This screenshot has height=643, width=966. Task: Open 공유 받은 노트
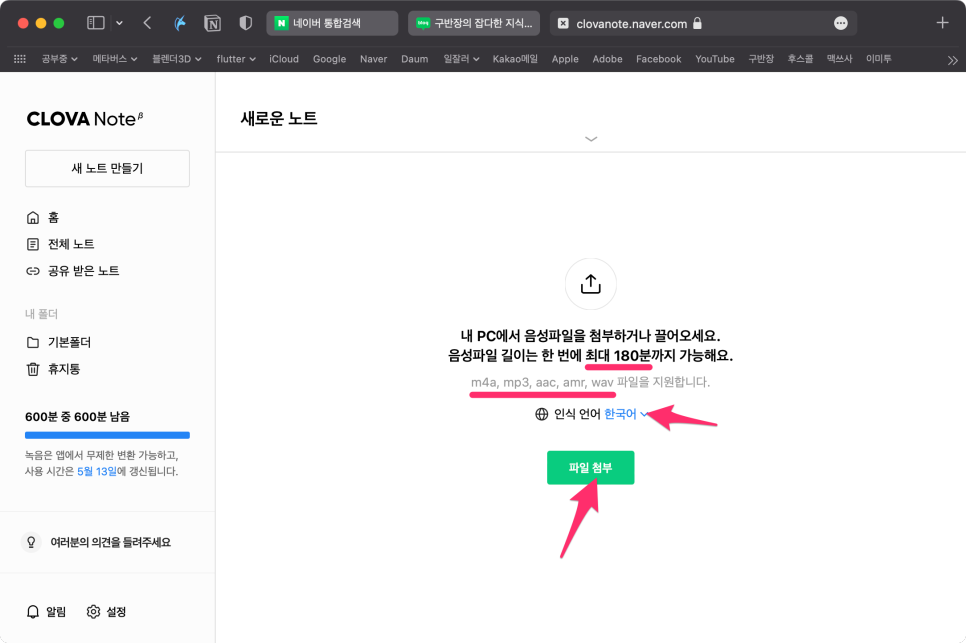(x=72, y=271)
